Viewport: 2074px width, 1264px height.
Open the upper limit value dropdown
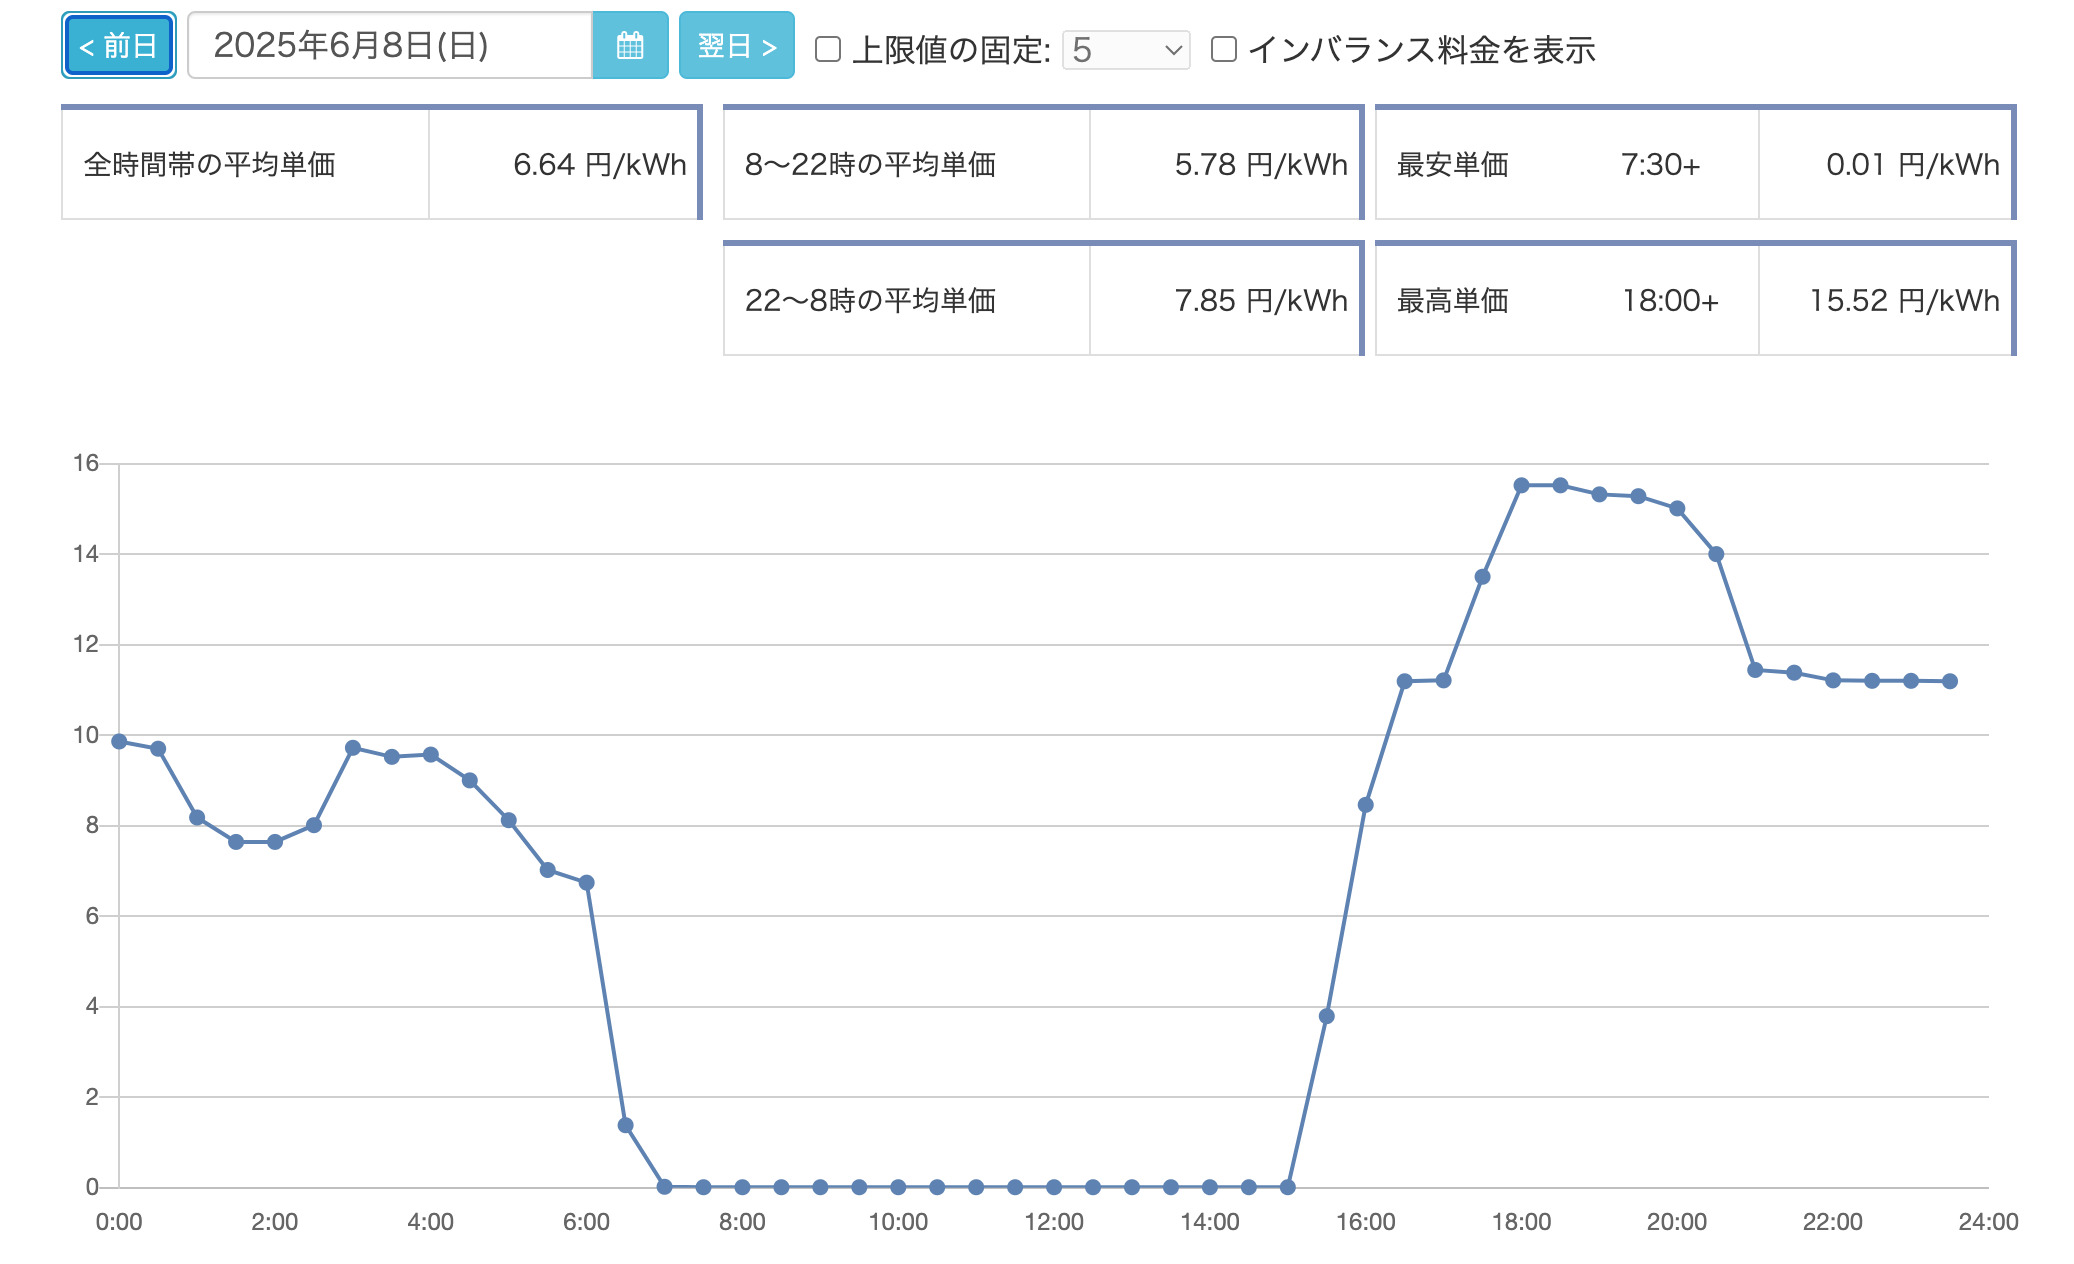point(1126,50)
